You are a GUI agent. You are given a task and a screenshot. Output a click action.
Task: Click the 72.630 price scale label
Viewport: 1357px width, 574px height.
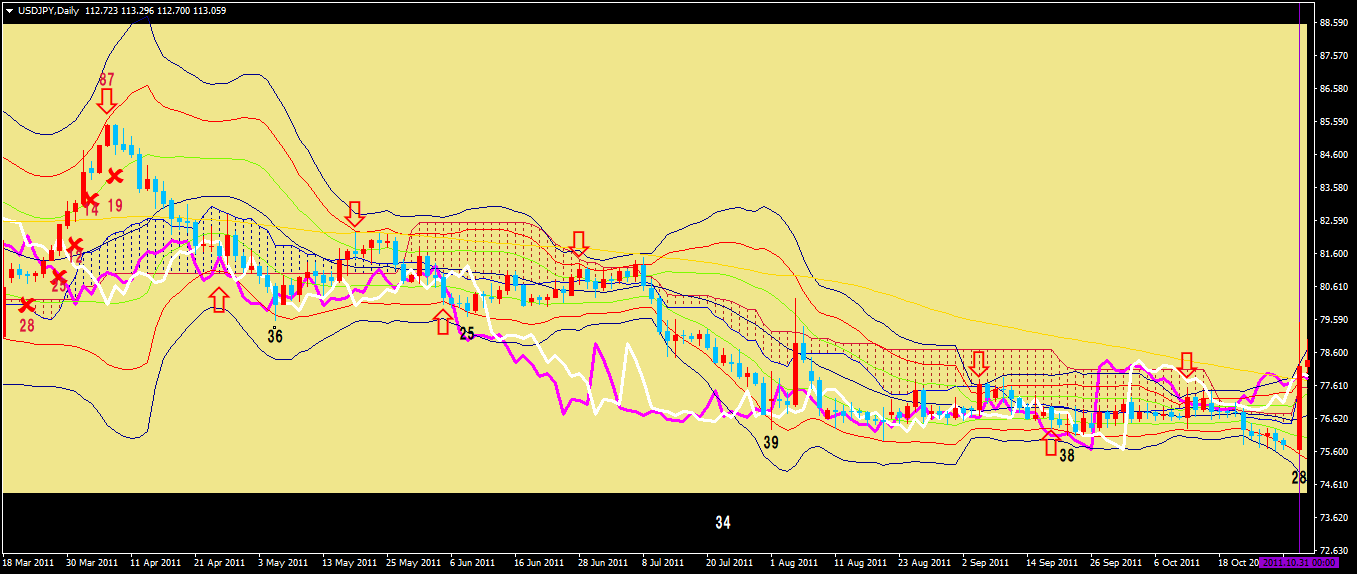1333,550
